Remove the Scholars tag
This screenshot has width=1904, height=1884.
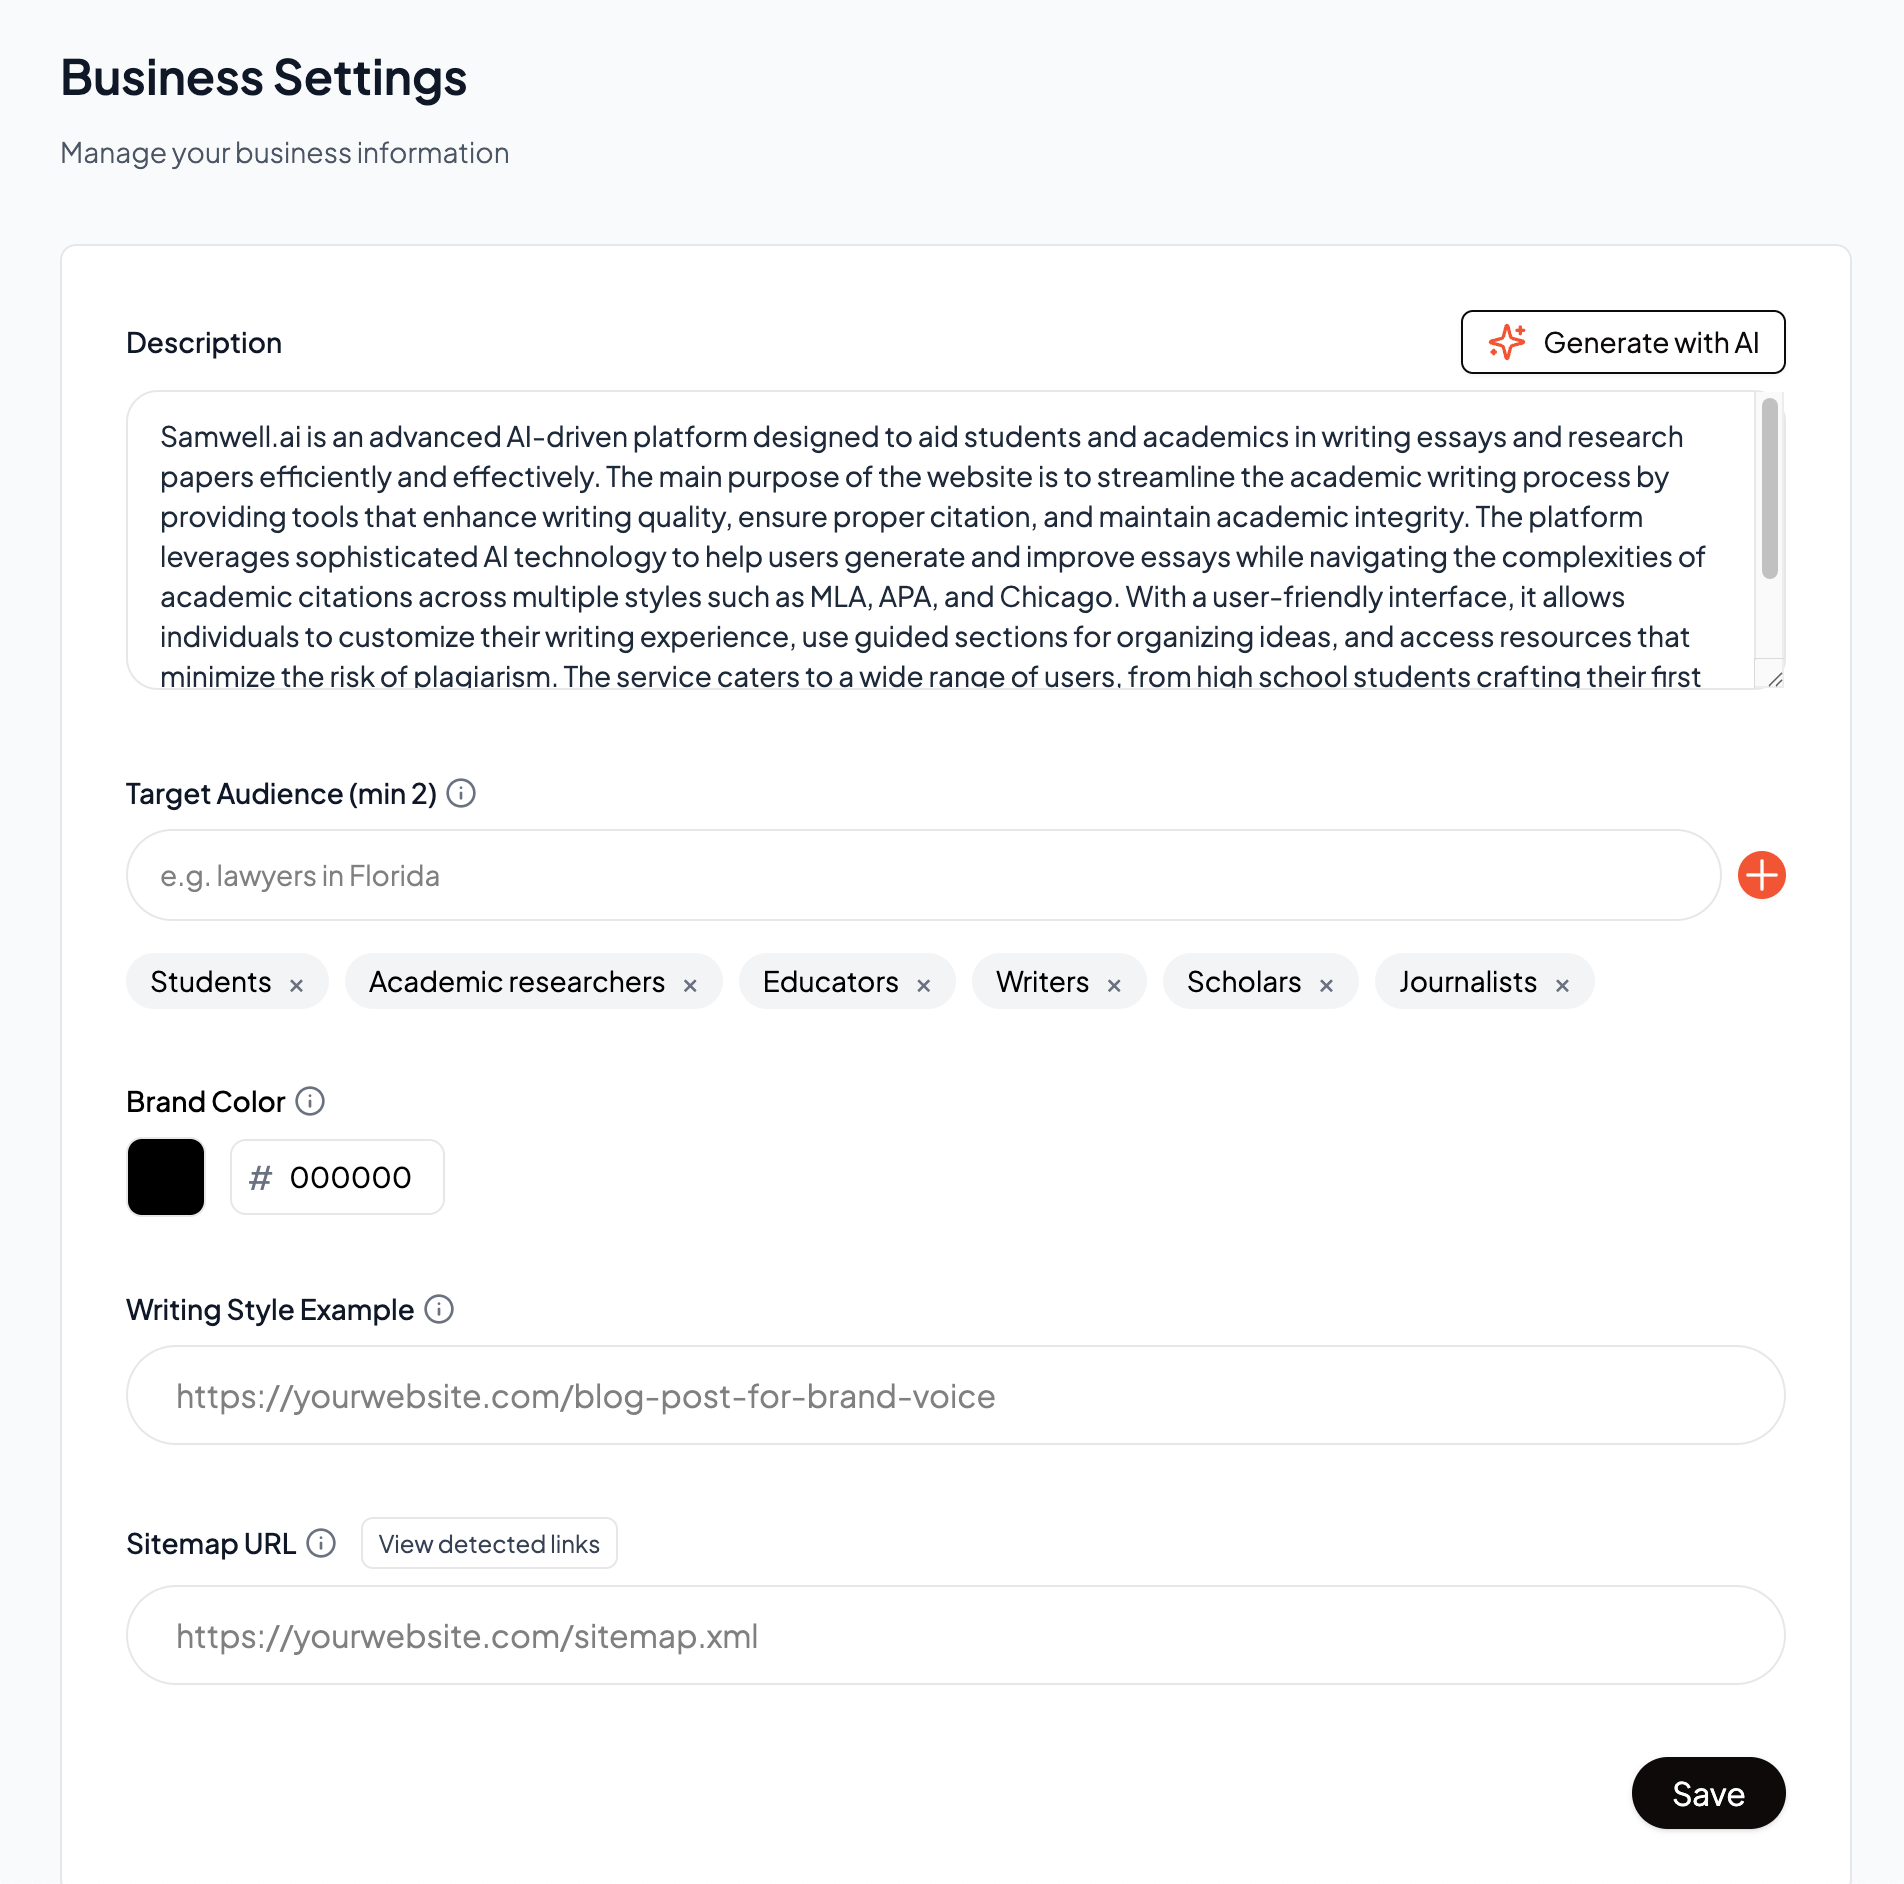point(1326,985)
